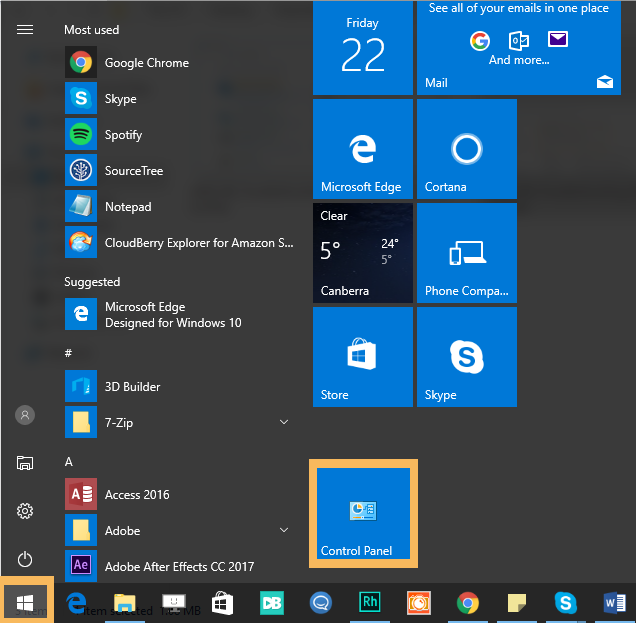The height and width of the screenshot is (623, 636).
Task: Open Notepad from Most used apps
Action: (127, 207)
